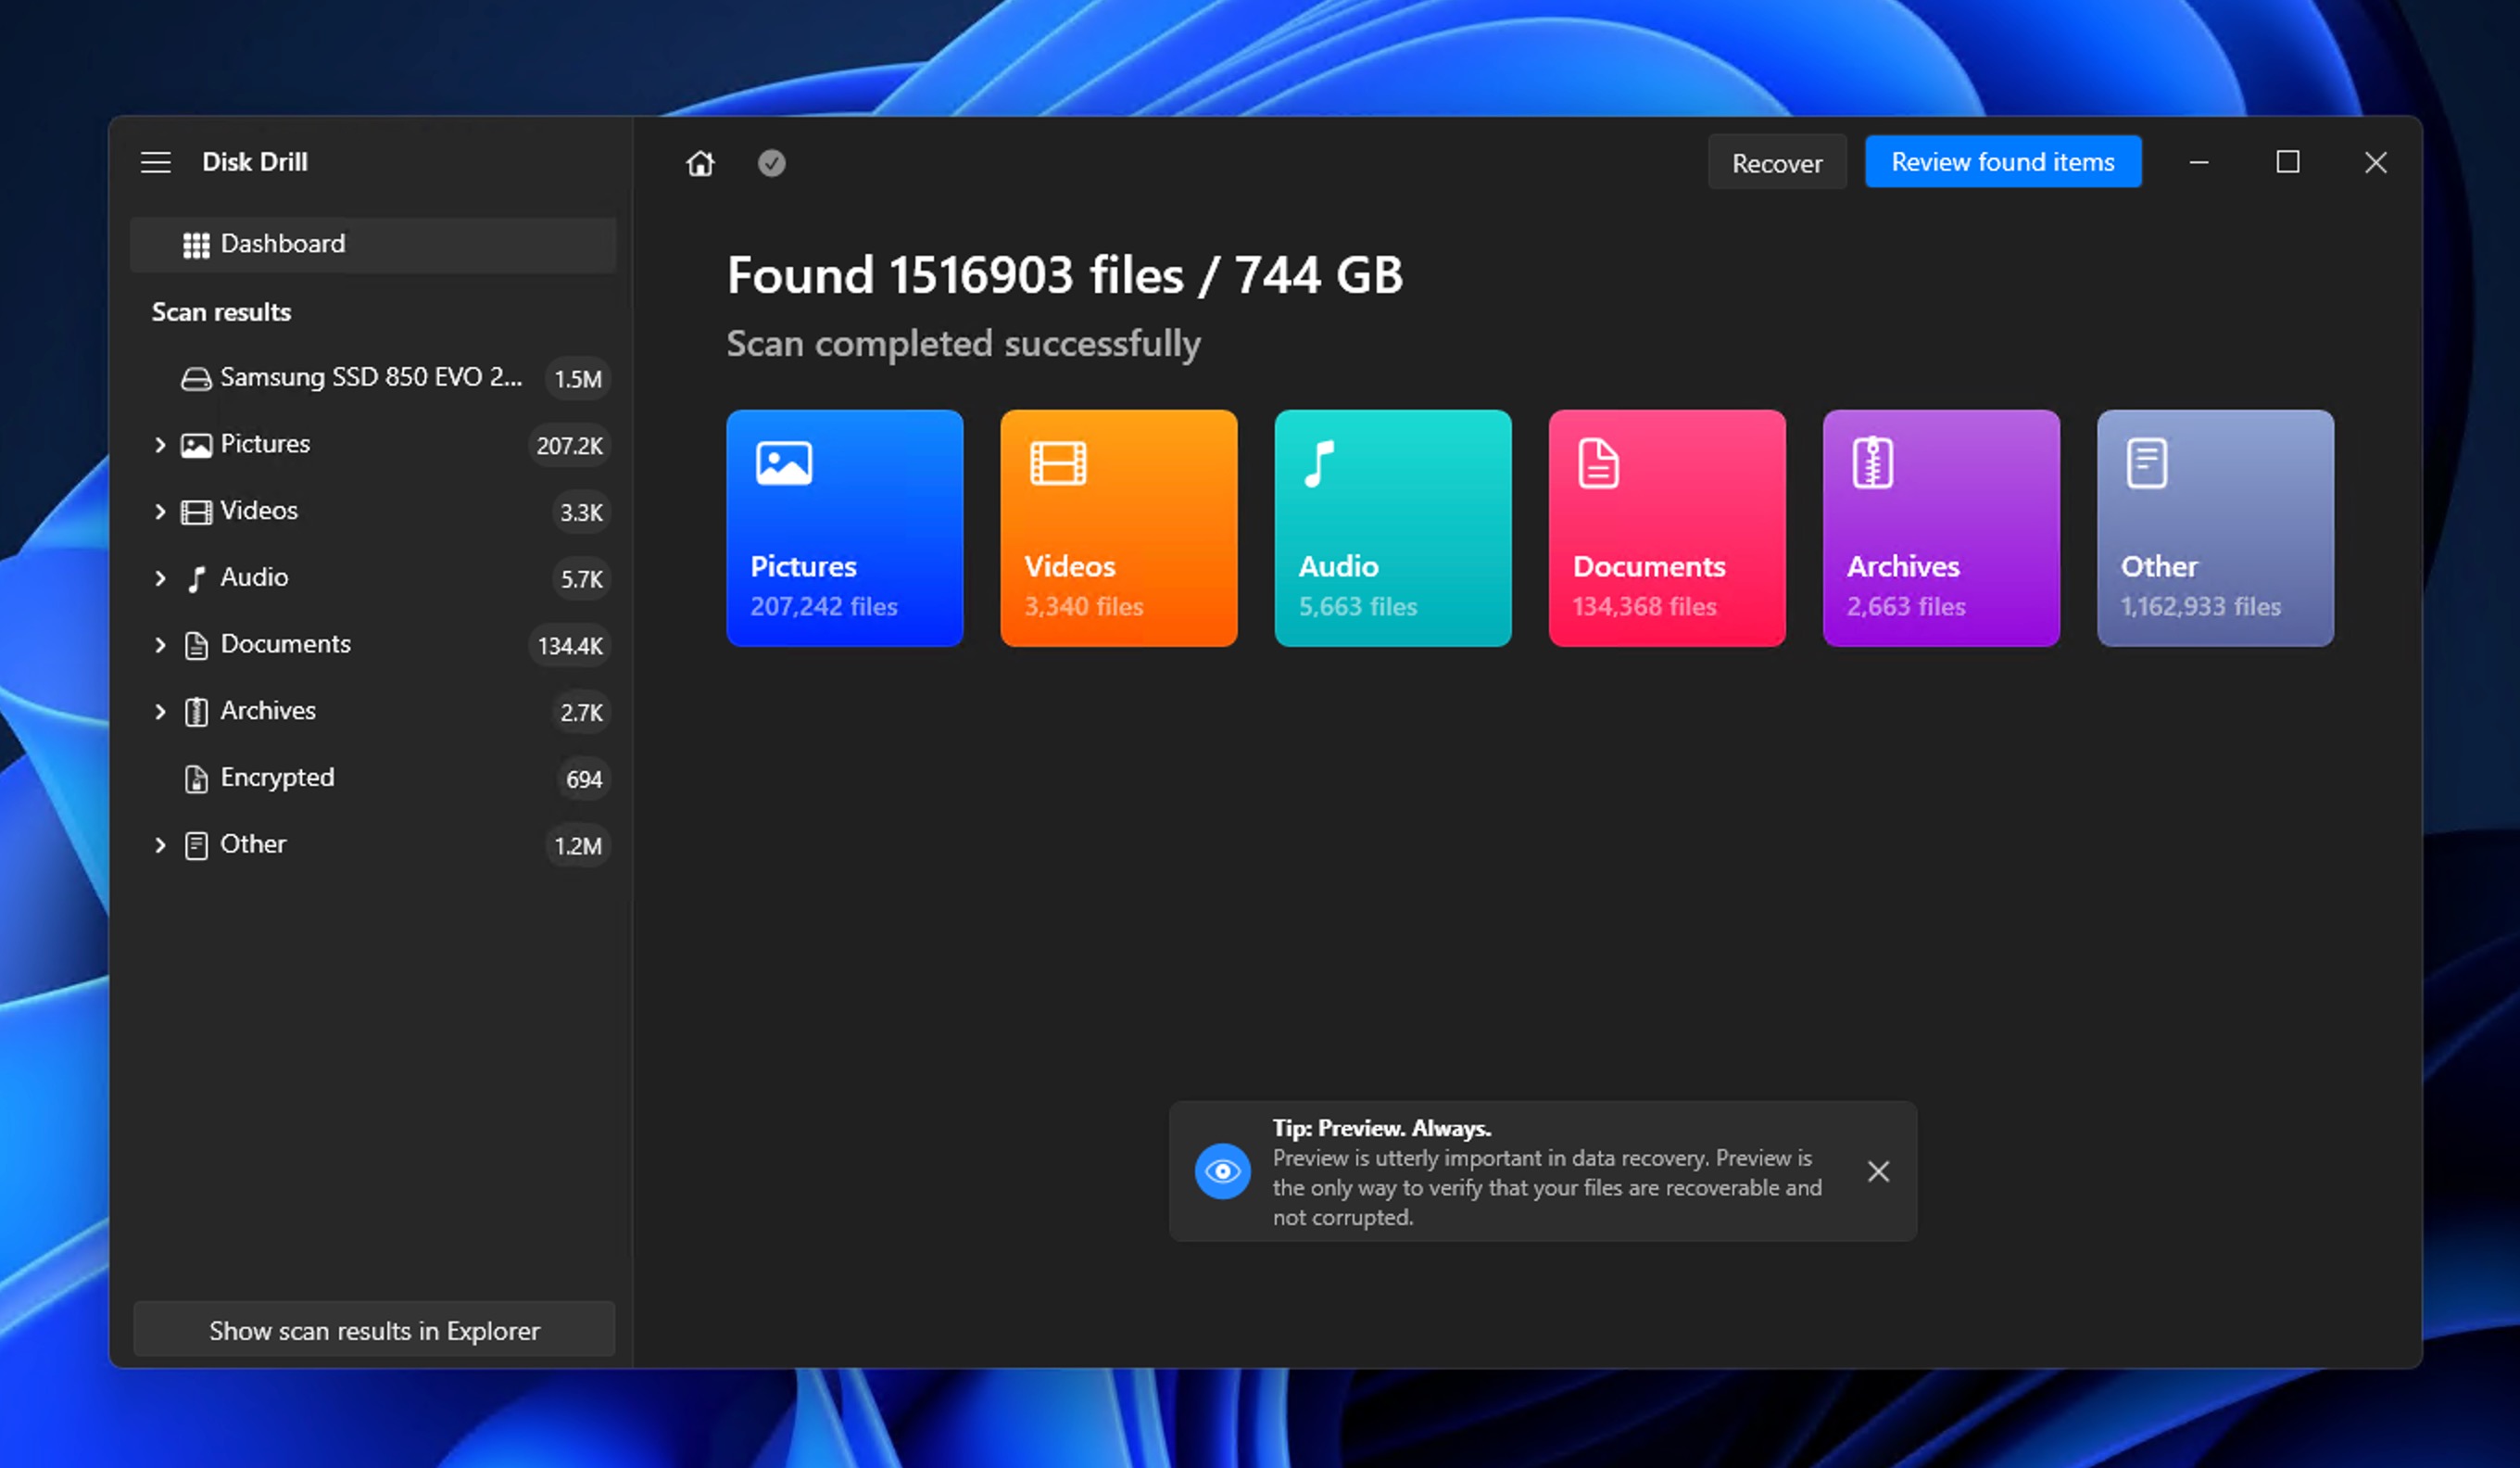Click the 2.7K badge next to Archives

click(x=581, y=712)
